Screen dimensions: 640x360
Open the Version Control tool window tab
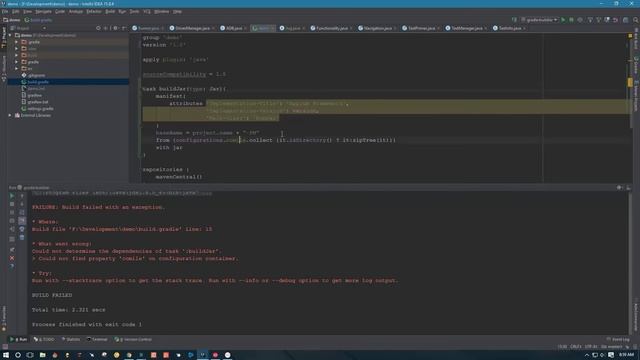tap(133, 339)
